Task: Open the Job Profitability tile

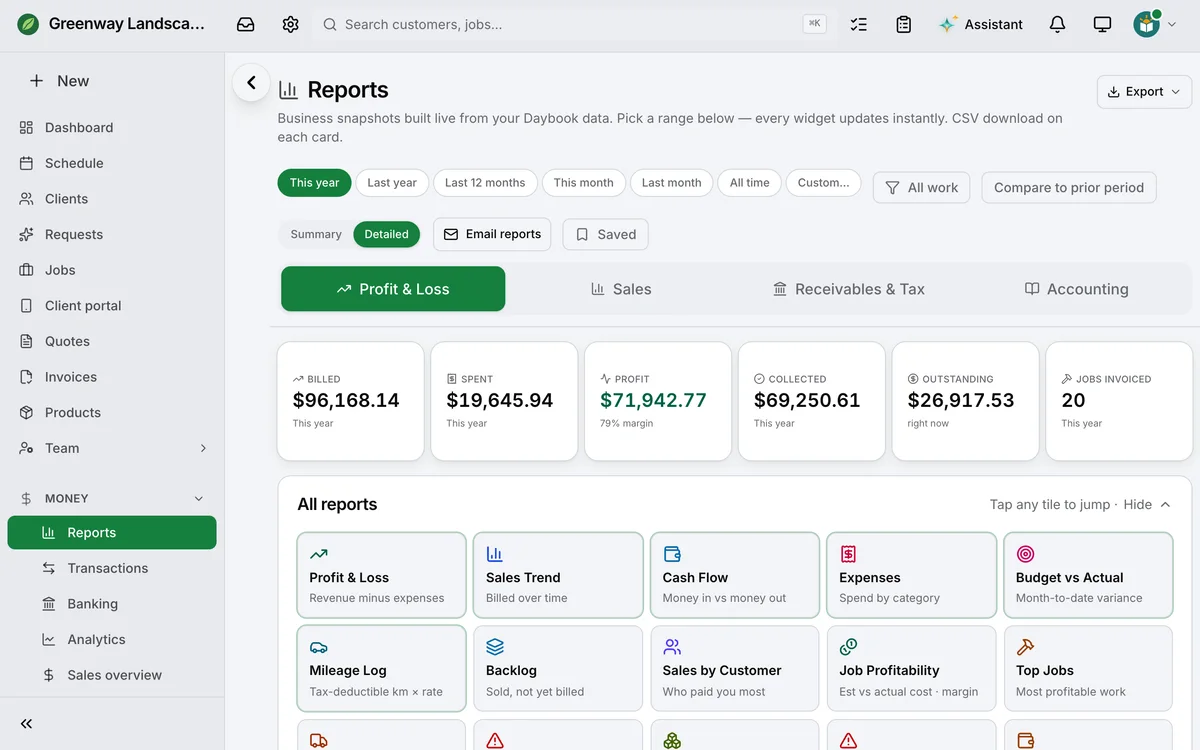Action: pyautogui.click(x=911, y=668)
